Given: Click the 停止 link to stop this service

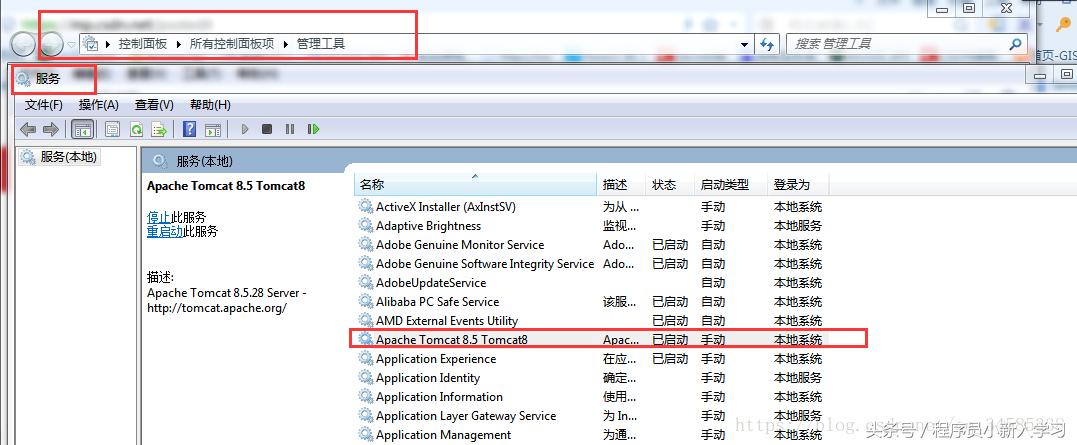Looking at the screenshot, I should tap(159, 217).
